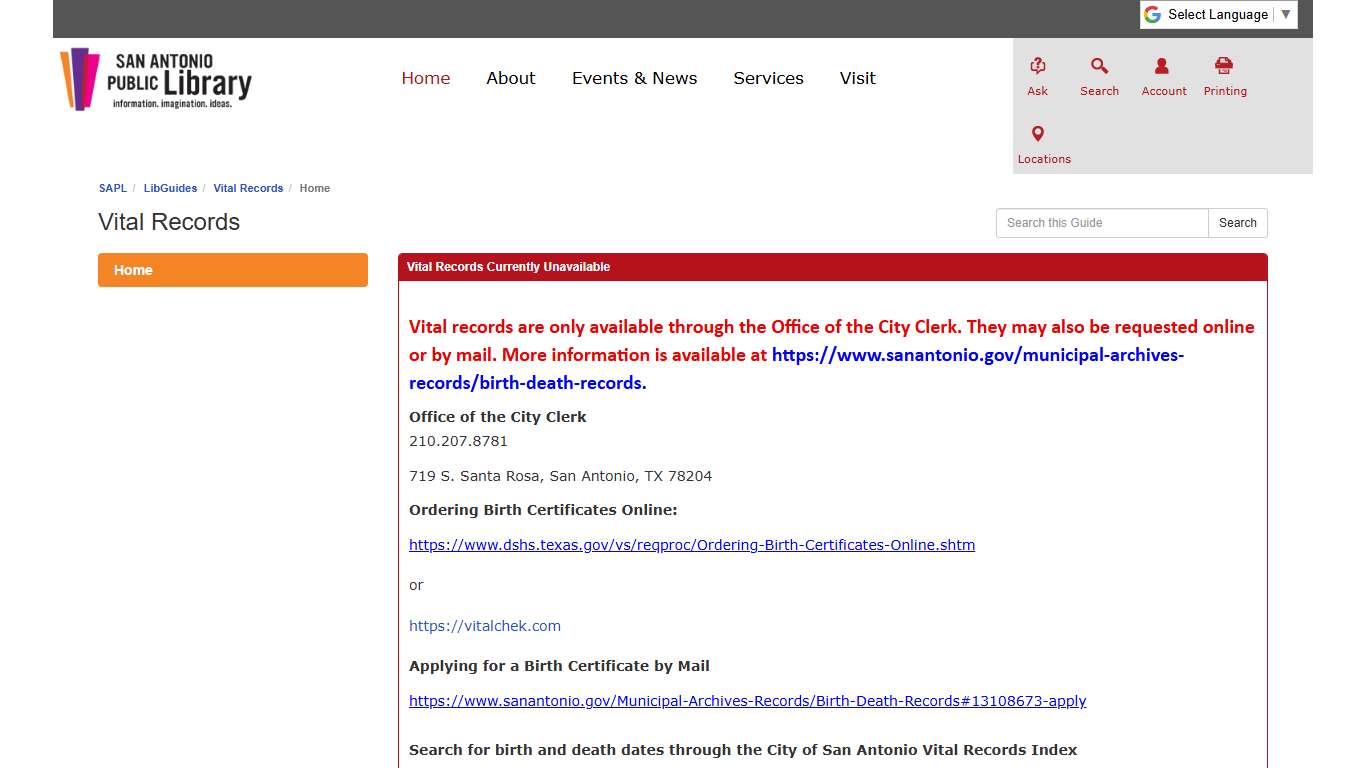Click the Google Translate logo icon
The image size is (1366, 768).
point(1152,14)
